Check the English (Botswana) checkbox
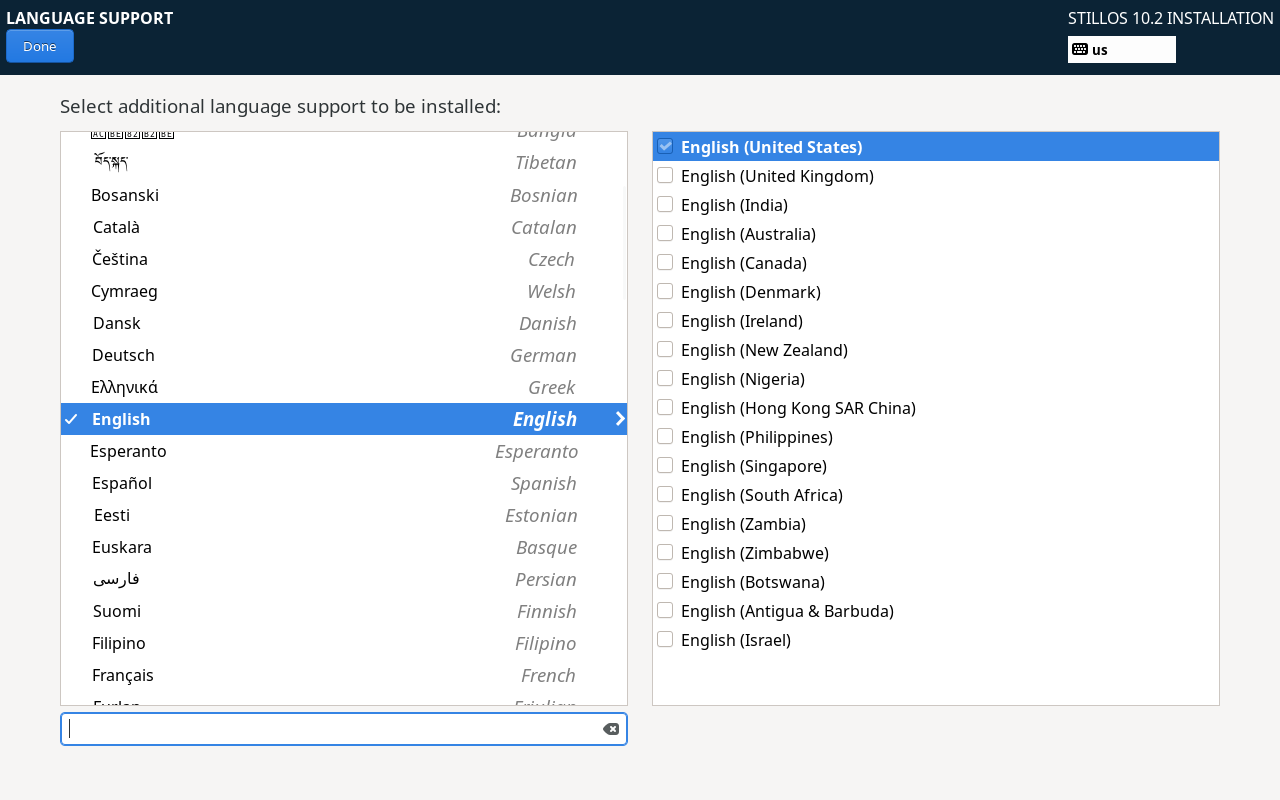The width and height of the screenshot is (1280, 800). tap(665, 581)
